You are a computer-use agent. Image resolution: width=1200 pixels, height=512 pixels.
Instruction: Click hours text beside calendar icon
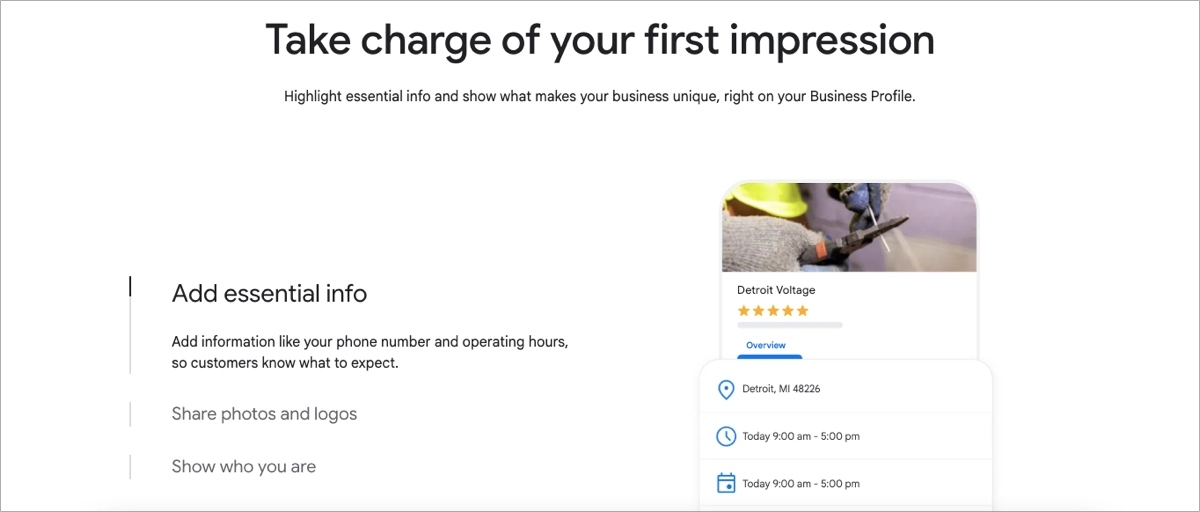pos(801,483)
